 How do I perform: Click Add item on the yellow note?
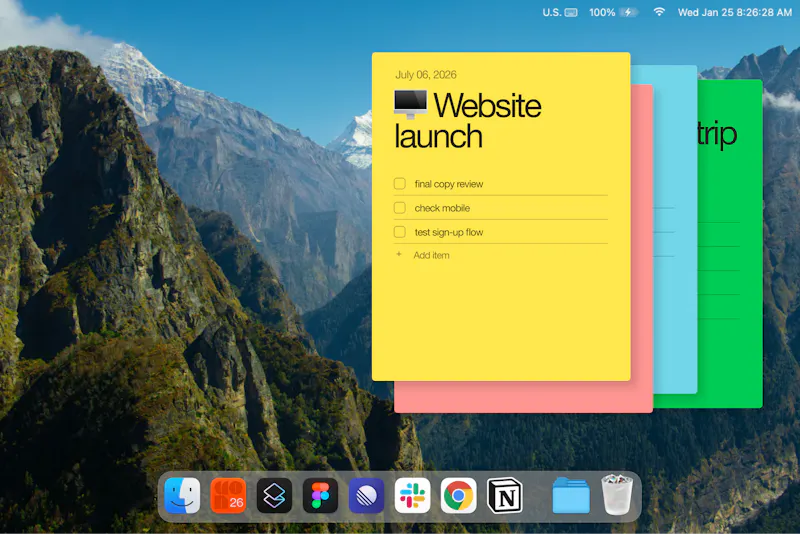431,255
